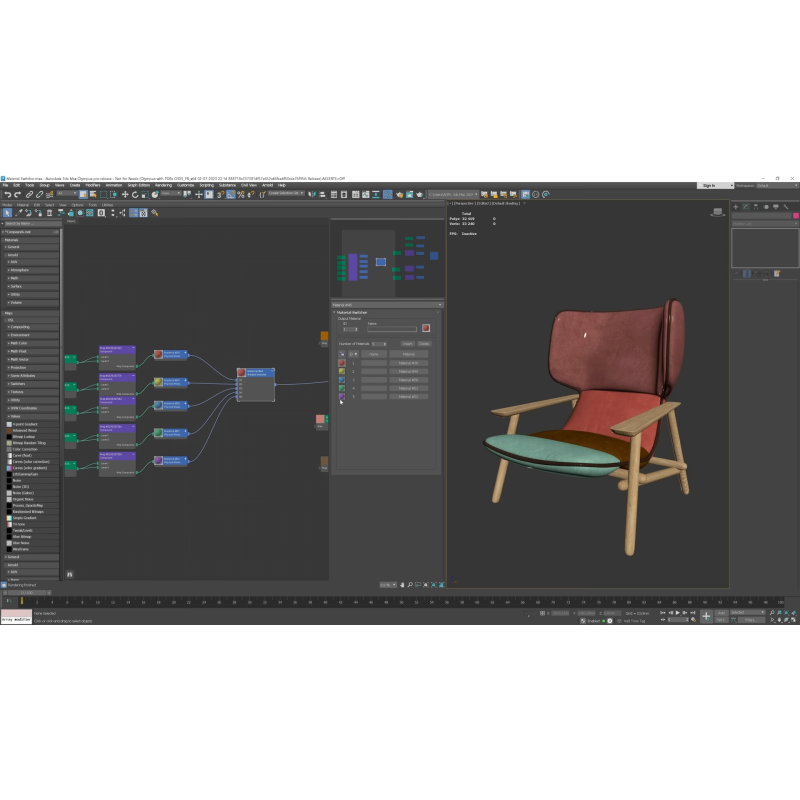
Task: Select the Rotate transform tool
Action: (134, 195)
